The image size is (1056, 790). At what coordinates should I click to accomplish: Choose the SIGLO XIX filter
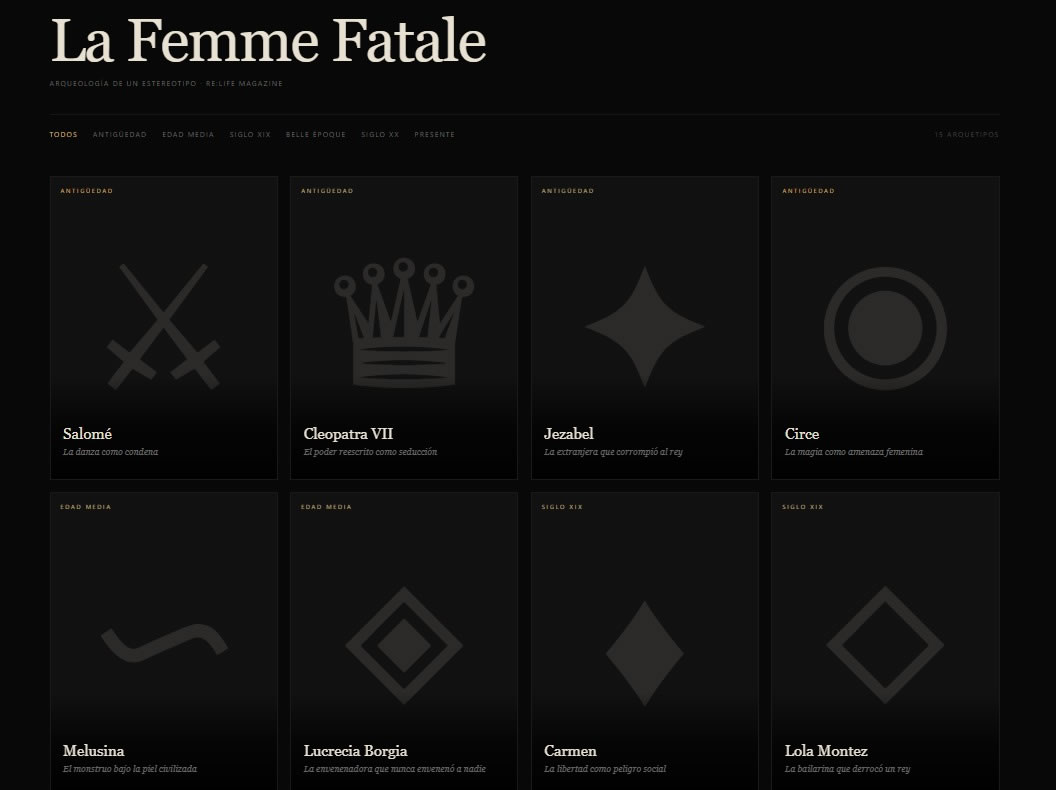click(250, 135)
